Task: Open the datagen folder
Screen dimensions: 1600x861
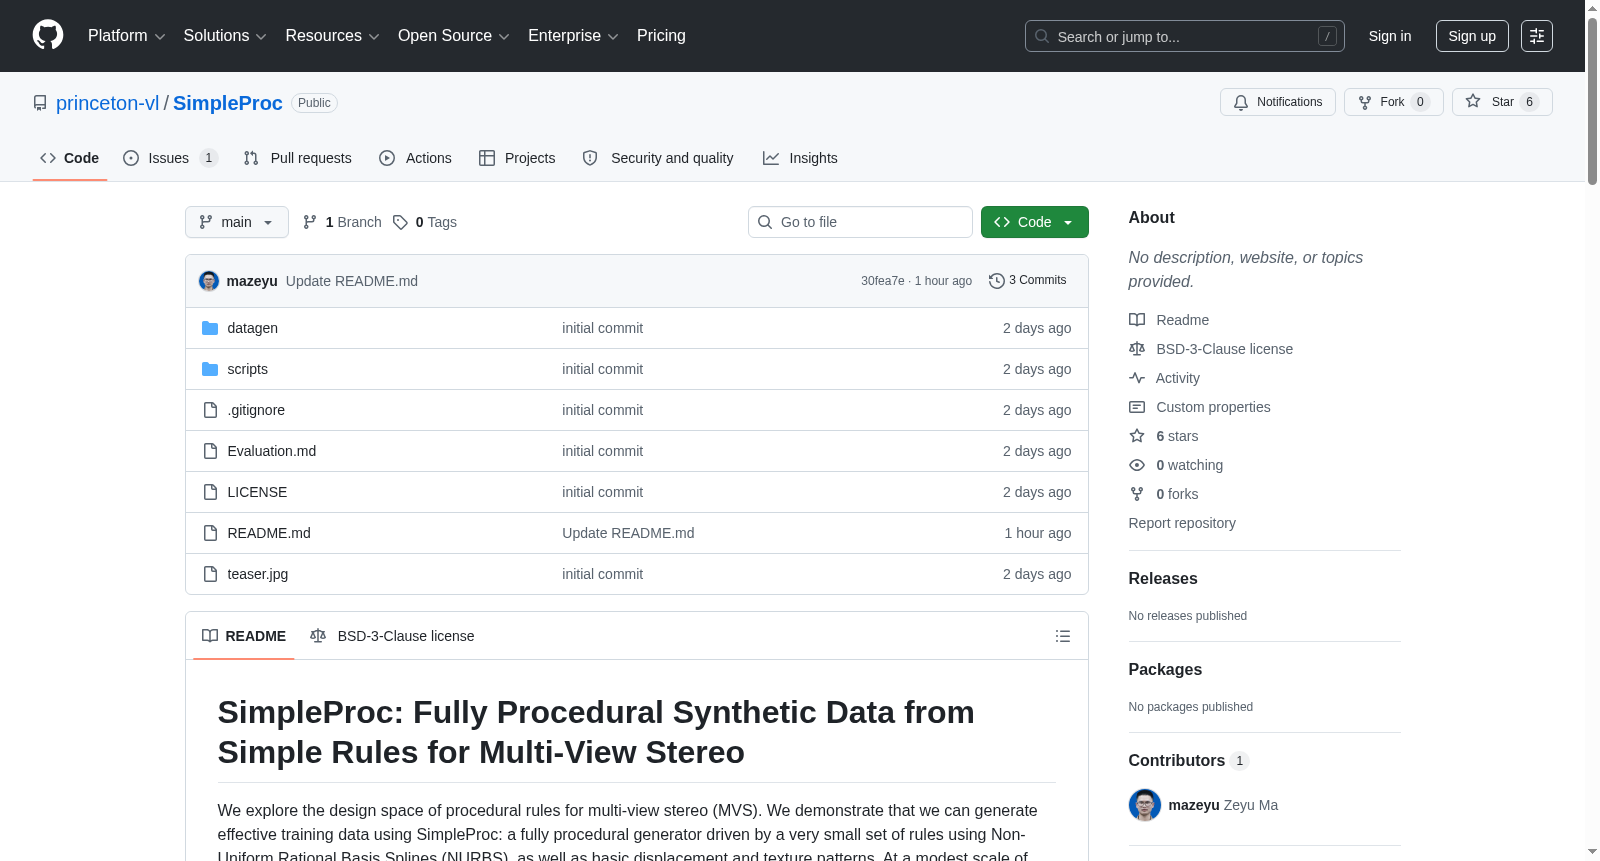Action: click(x=253, y=328)
